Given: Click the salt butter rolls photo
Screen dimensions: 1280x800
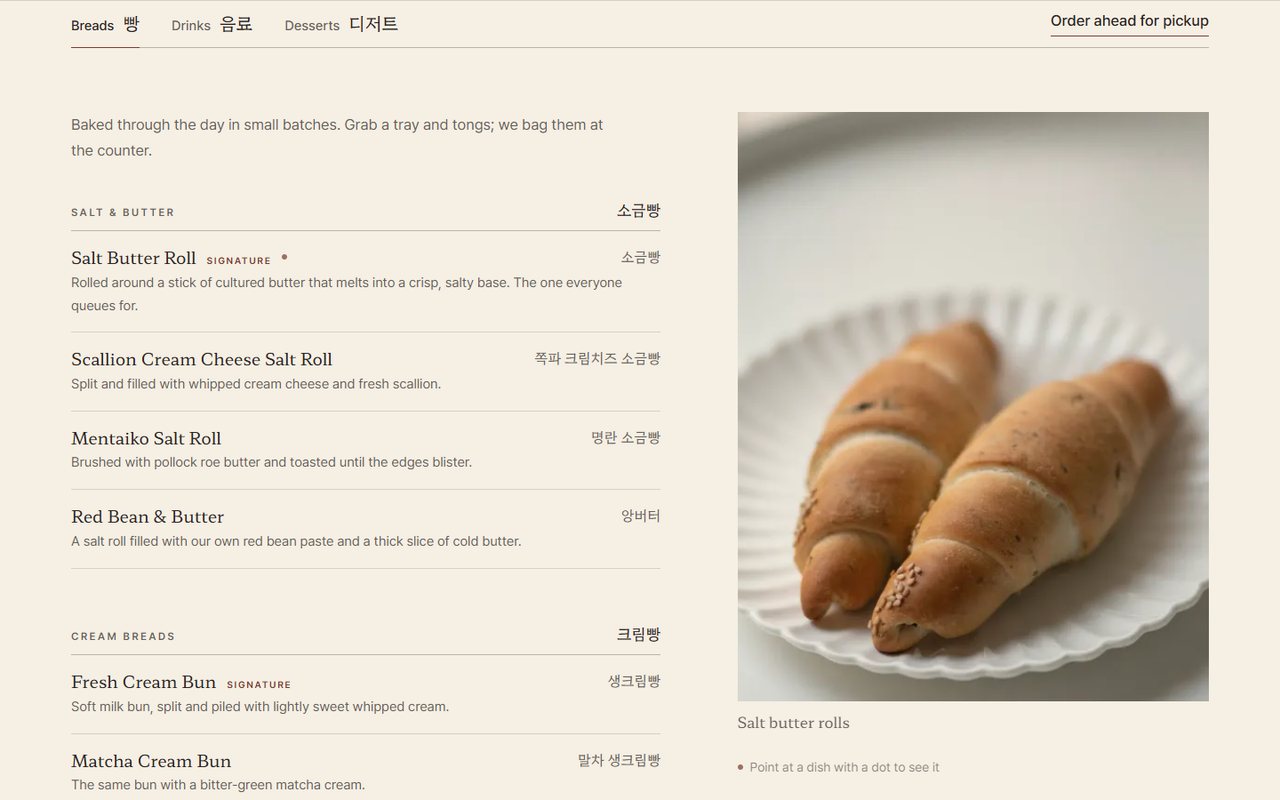Looking at the screenshot, I should [973, 406].
